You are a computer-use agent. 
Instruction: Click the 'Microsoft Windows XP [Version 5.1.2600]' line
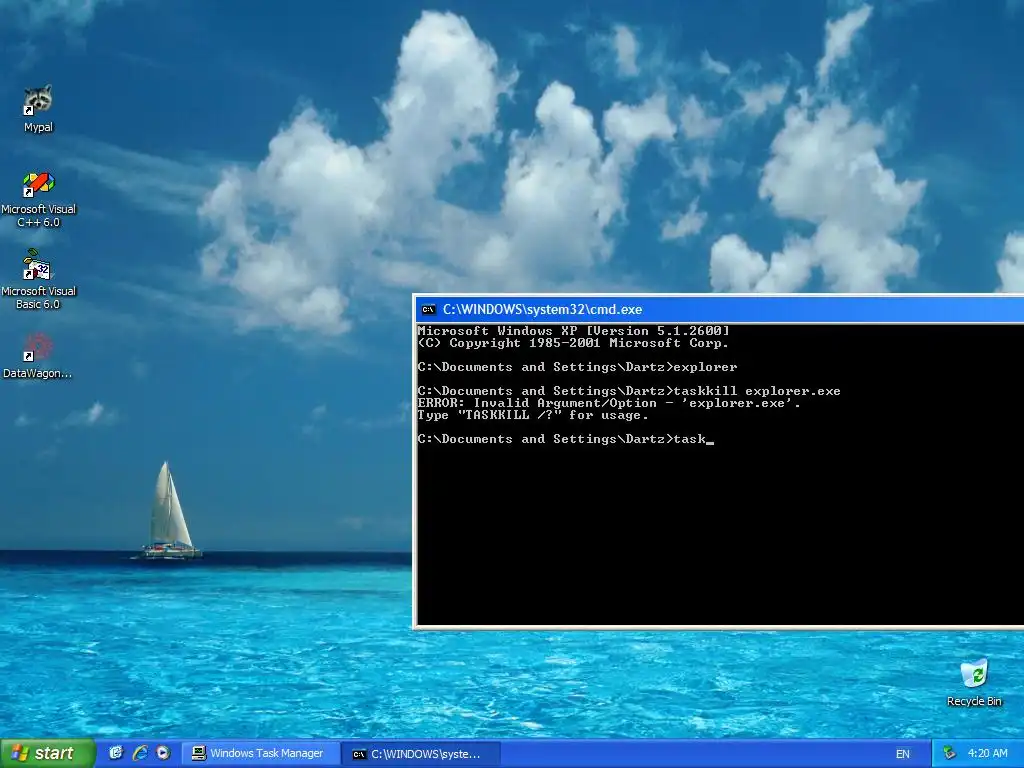point(573,331)
